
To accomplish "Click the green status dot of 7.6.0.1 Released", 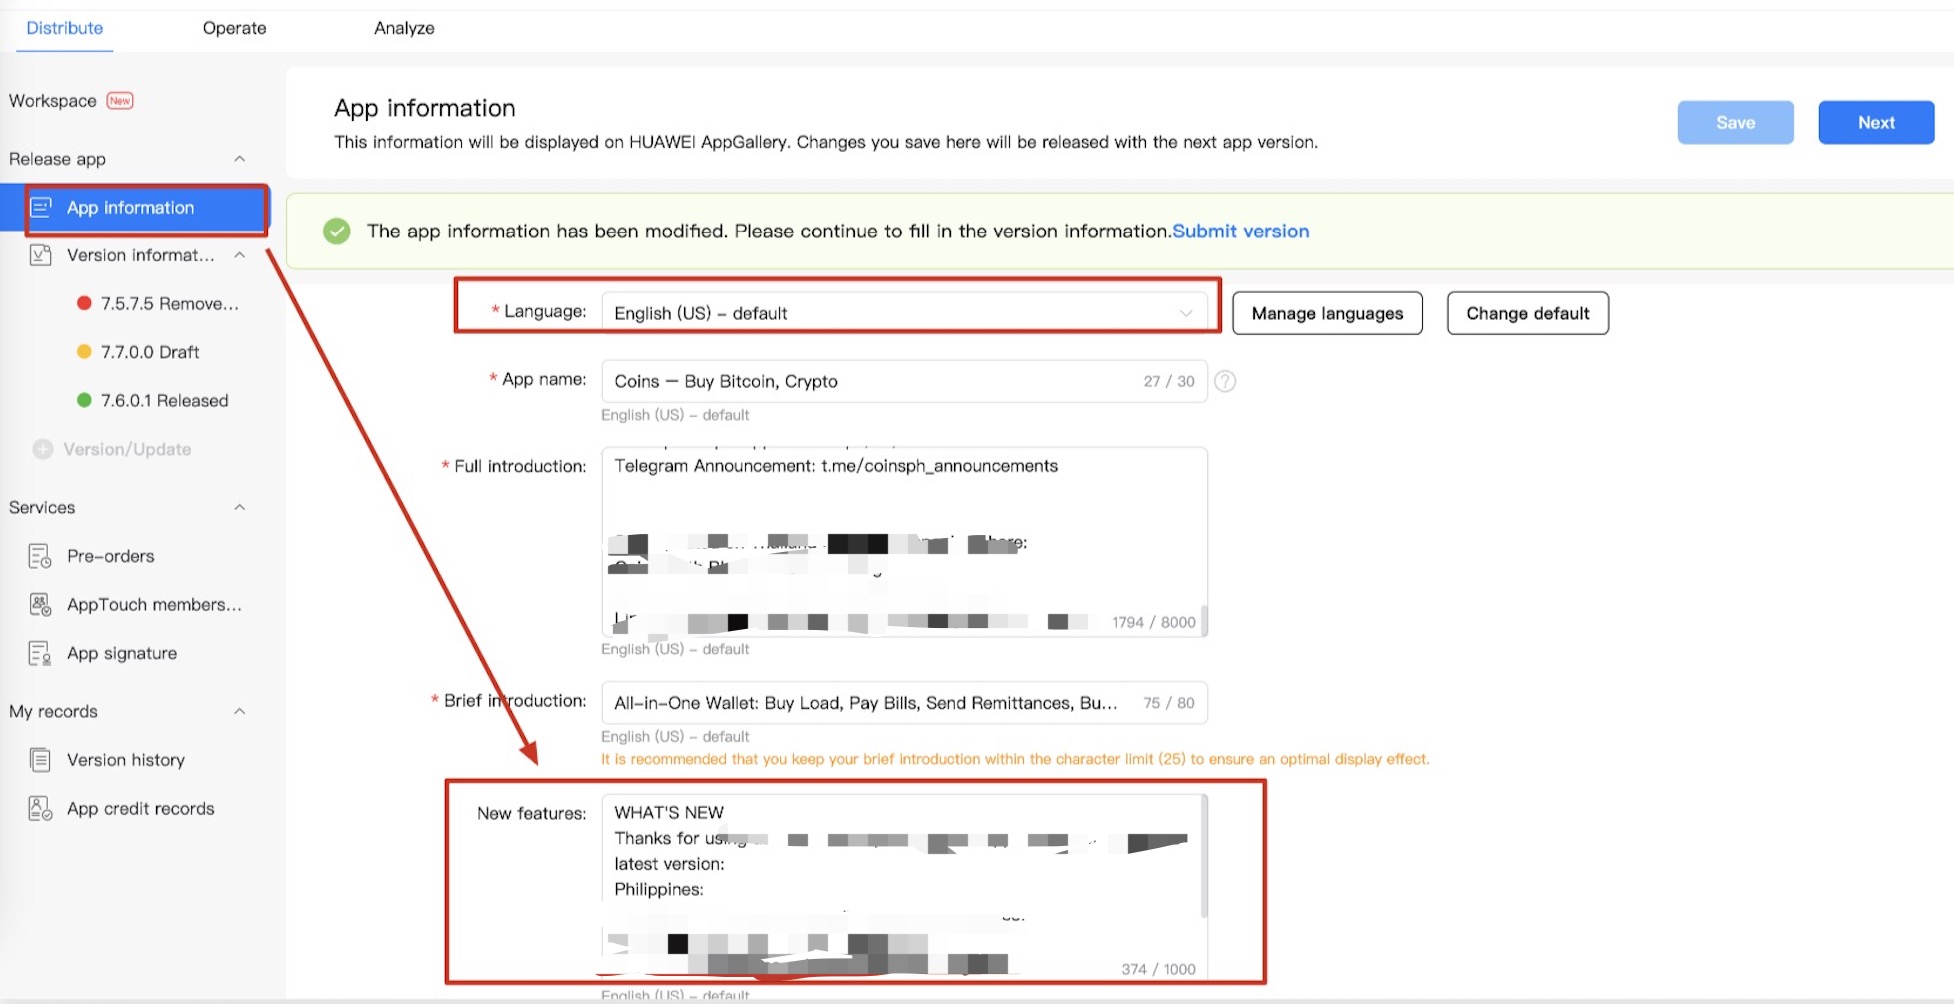I will point(84,400).
